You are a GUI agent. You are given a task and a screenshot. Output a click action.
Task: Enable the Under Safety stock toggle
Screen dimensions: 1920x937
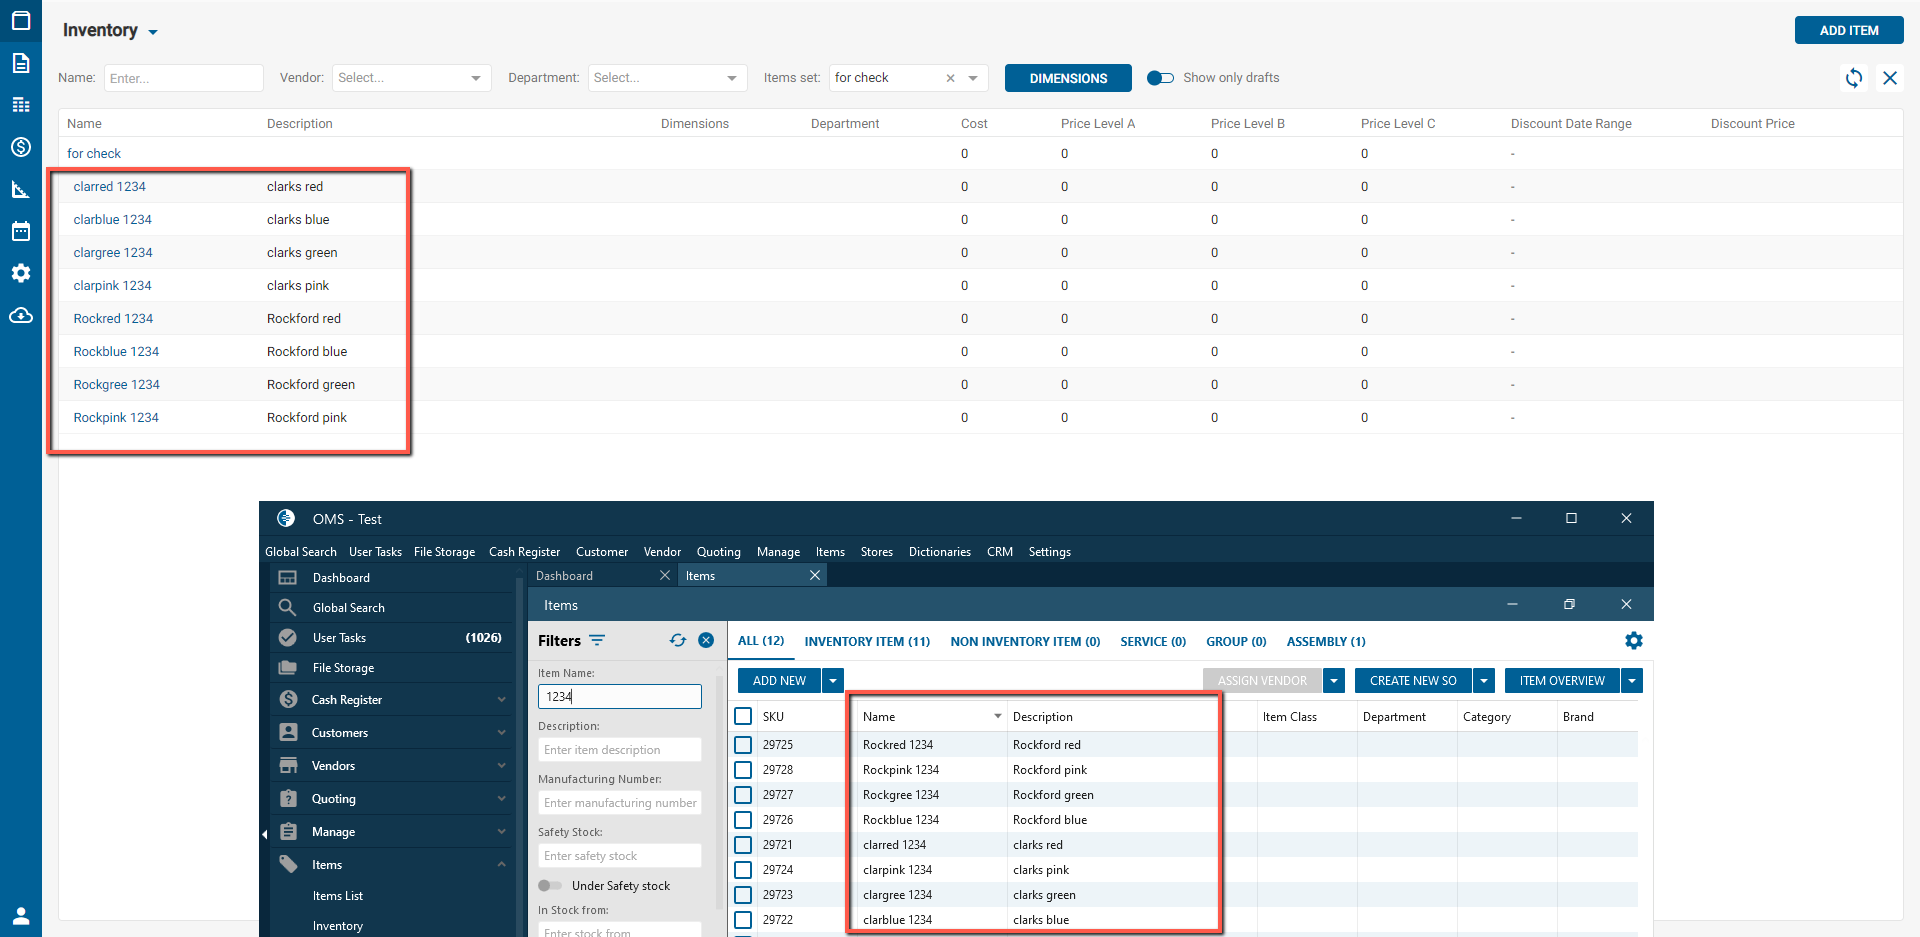click(x=550, y=886)
